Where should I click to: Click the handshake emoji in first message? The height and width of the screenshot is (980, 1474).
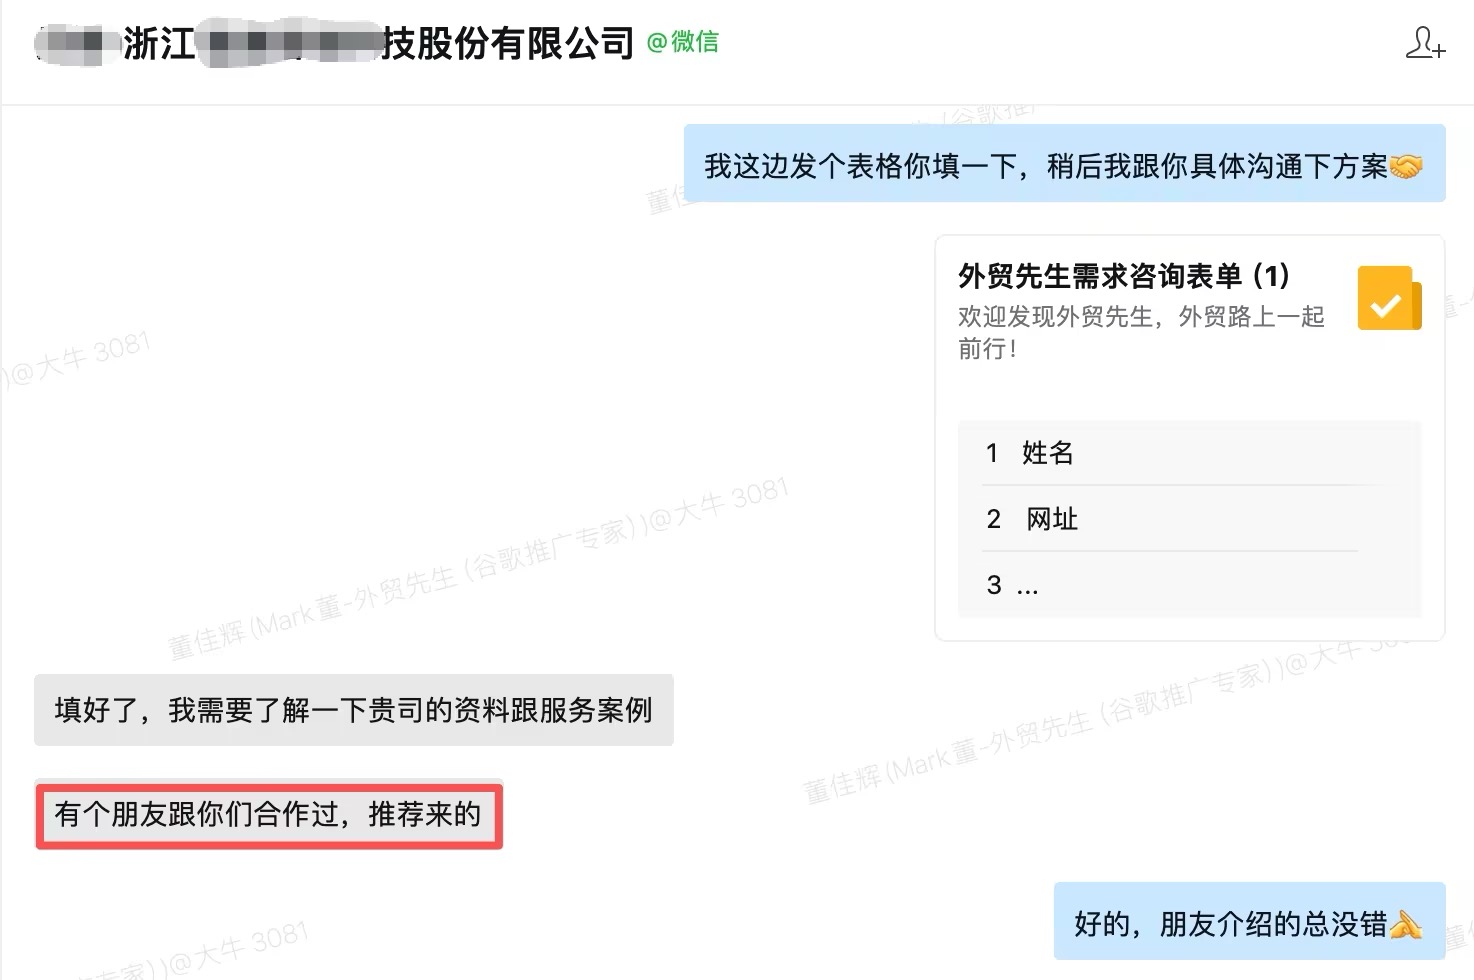click(x=1406, y=166)
